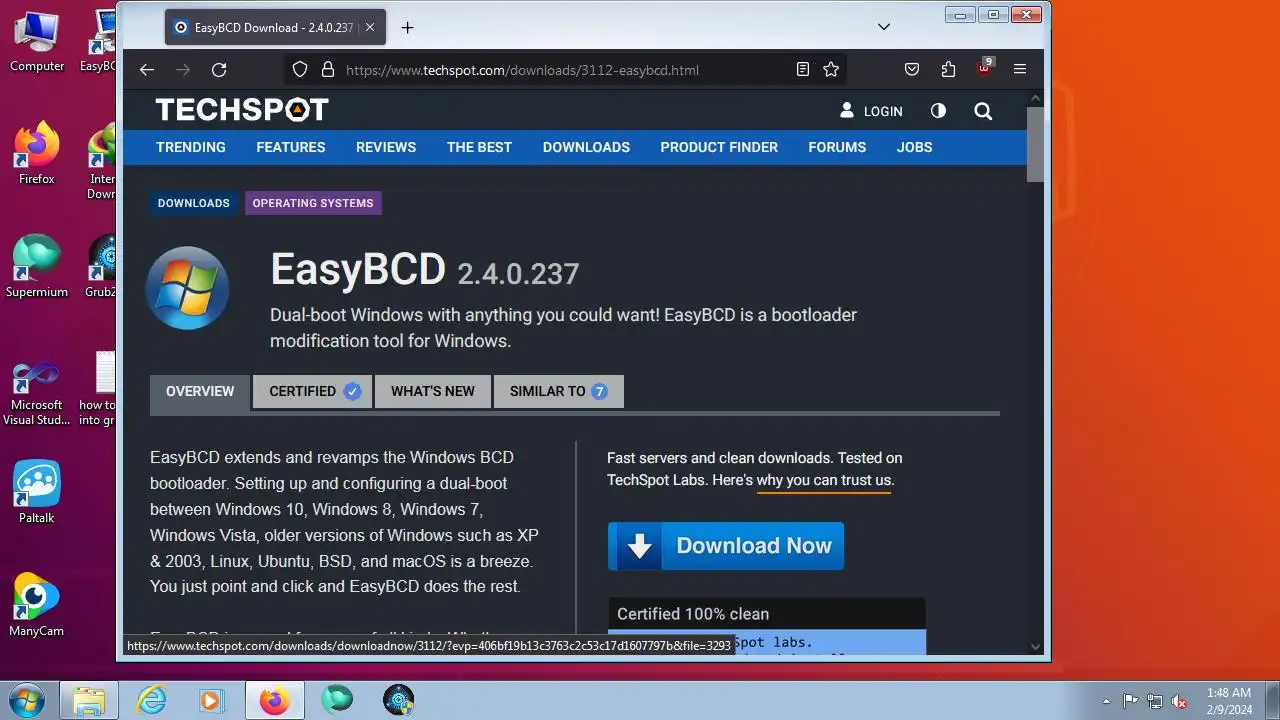This screenshot has width=1280, height=720.
Task: Open the REVIEWS nav item
Action: pos(386,147)
